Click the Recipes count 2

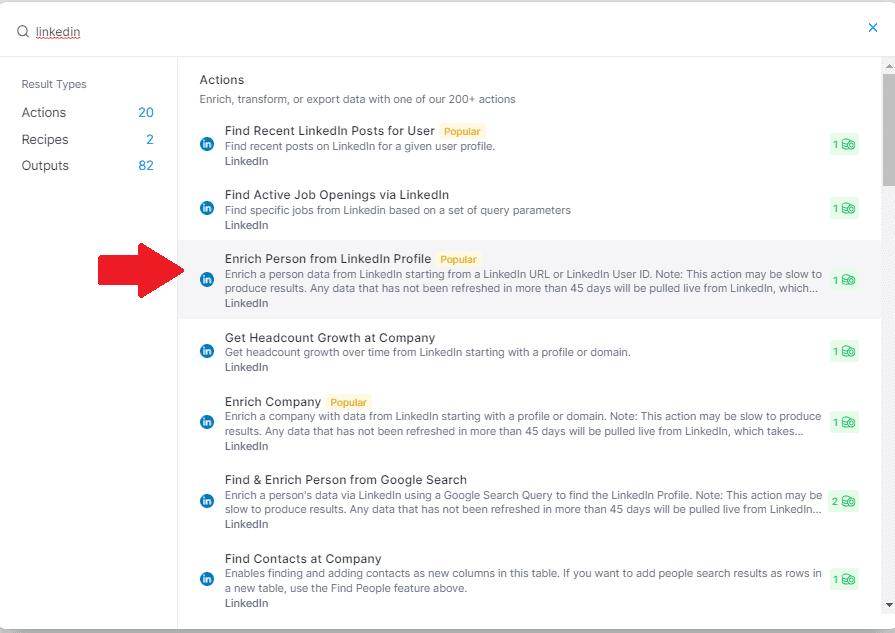pyautogui.click(x=150, y=139)
